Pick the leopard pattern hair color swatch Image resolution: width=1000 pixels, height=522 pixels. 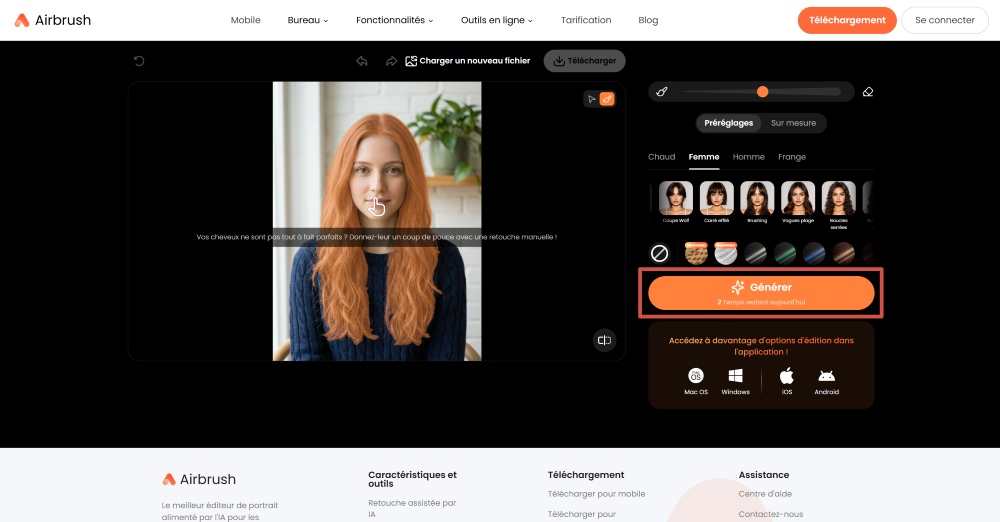click(x=696, y=253)
